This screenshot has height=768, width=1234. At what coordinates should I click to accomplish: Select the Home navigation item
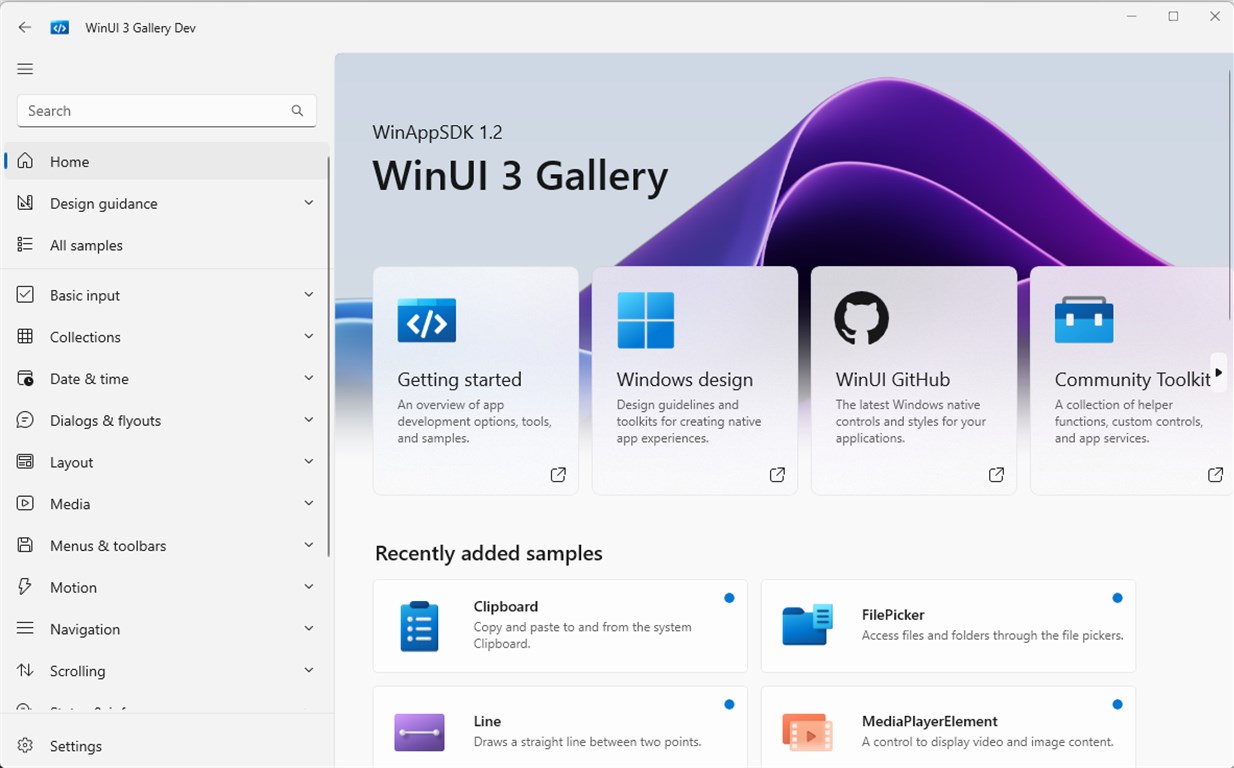tap(166, 161)
